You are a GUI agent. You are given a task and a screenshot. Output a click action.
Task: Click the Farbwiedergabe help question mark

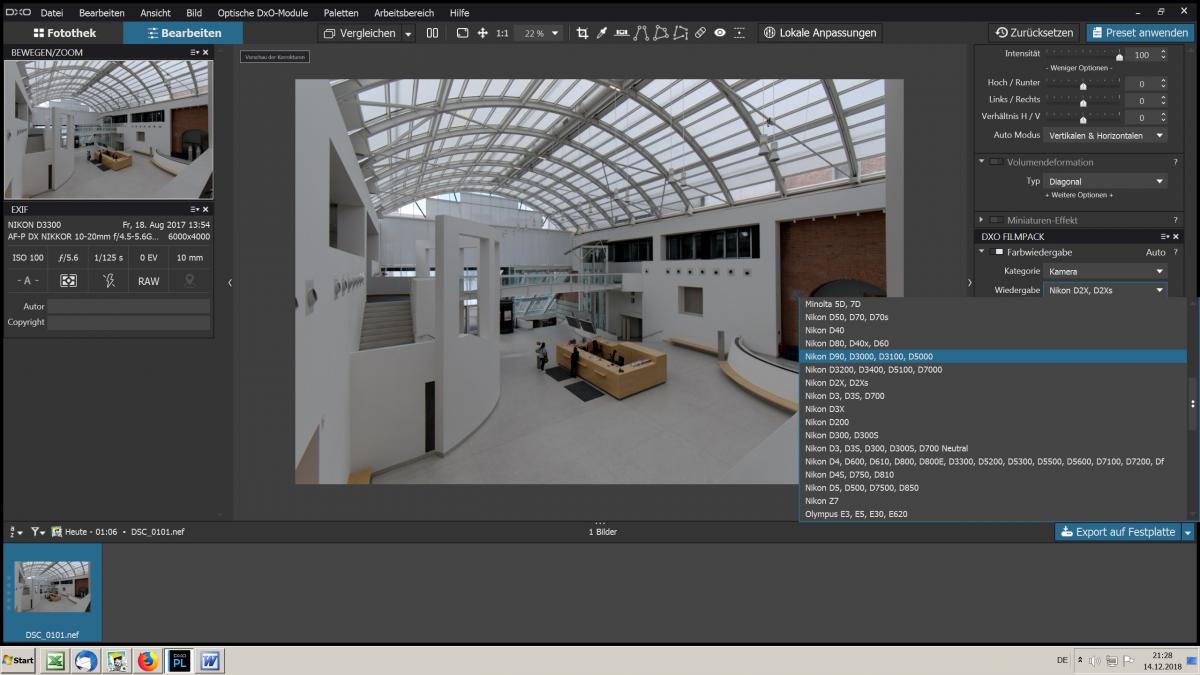pyautogui.click(x=1175, y=252)
